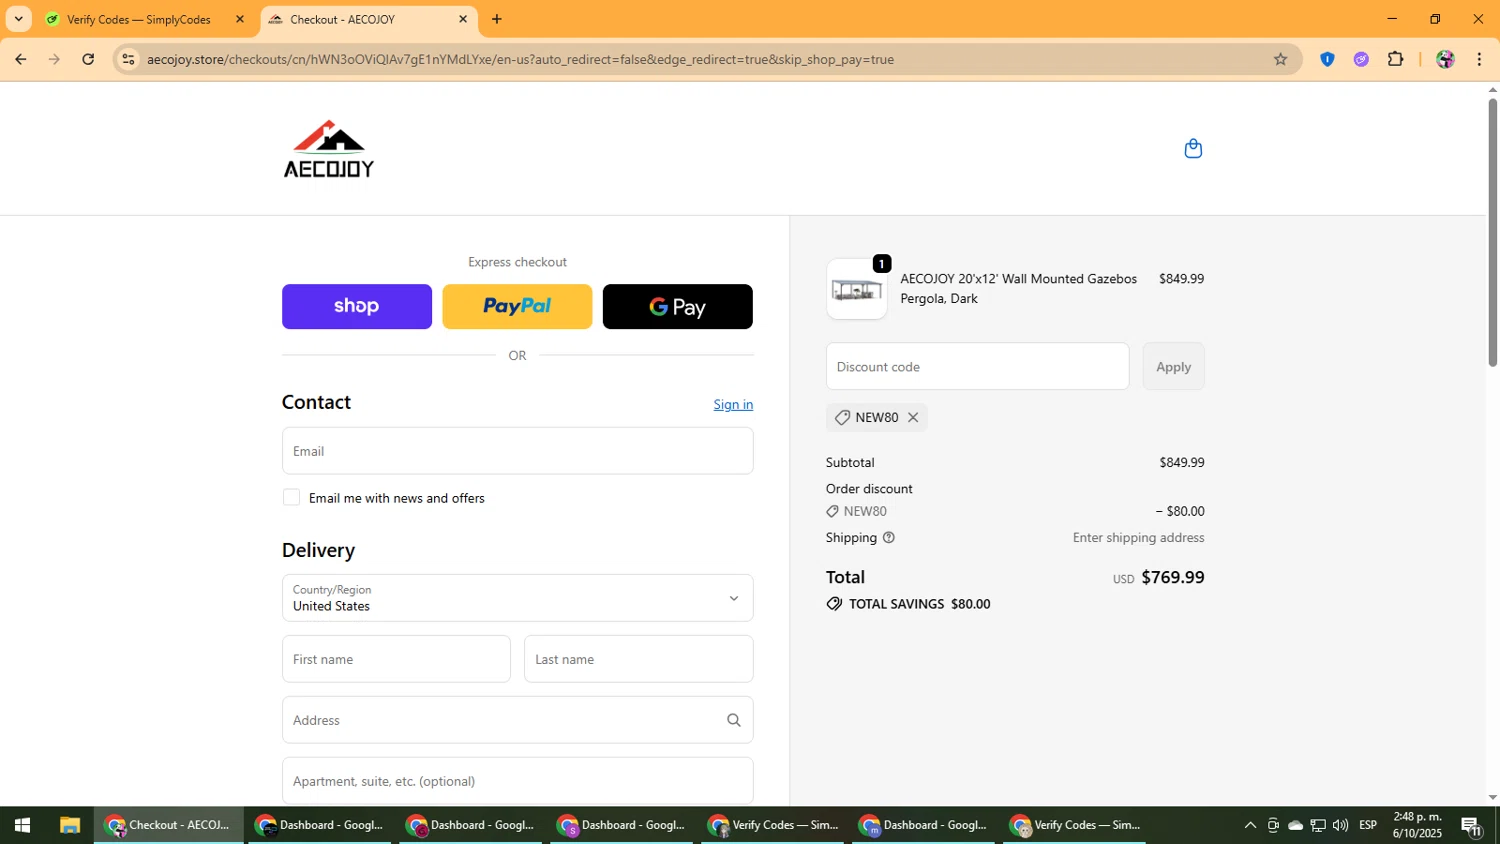Open the shopping cart bag icon
The image size is (1500, 844).
pyautogui.click(x=1192, y=149)
